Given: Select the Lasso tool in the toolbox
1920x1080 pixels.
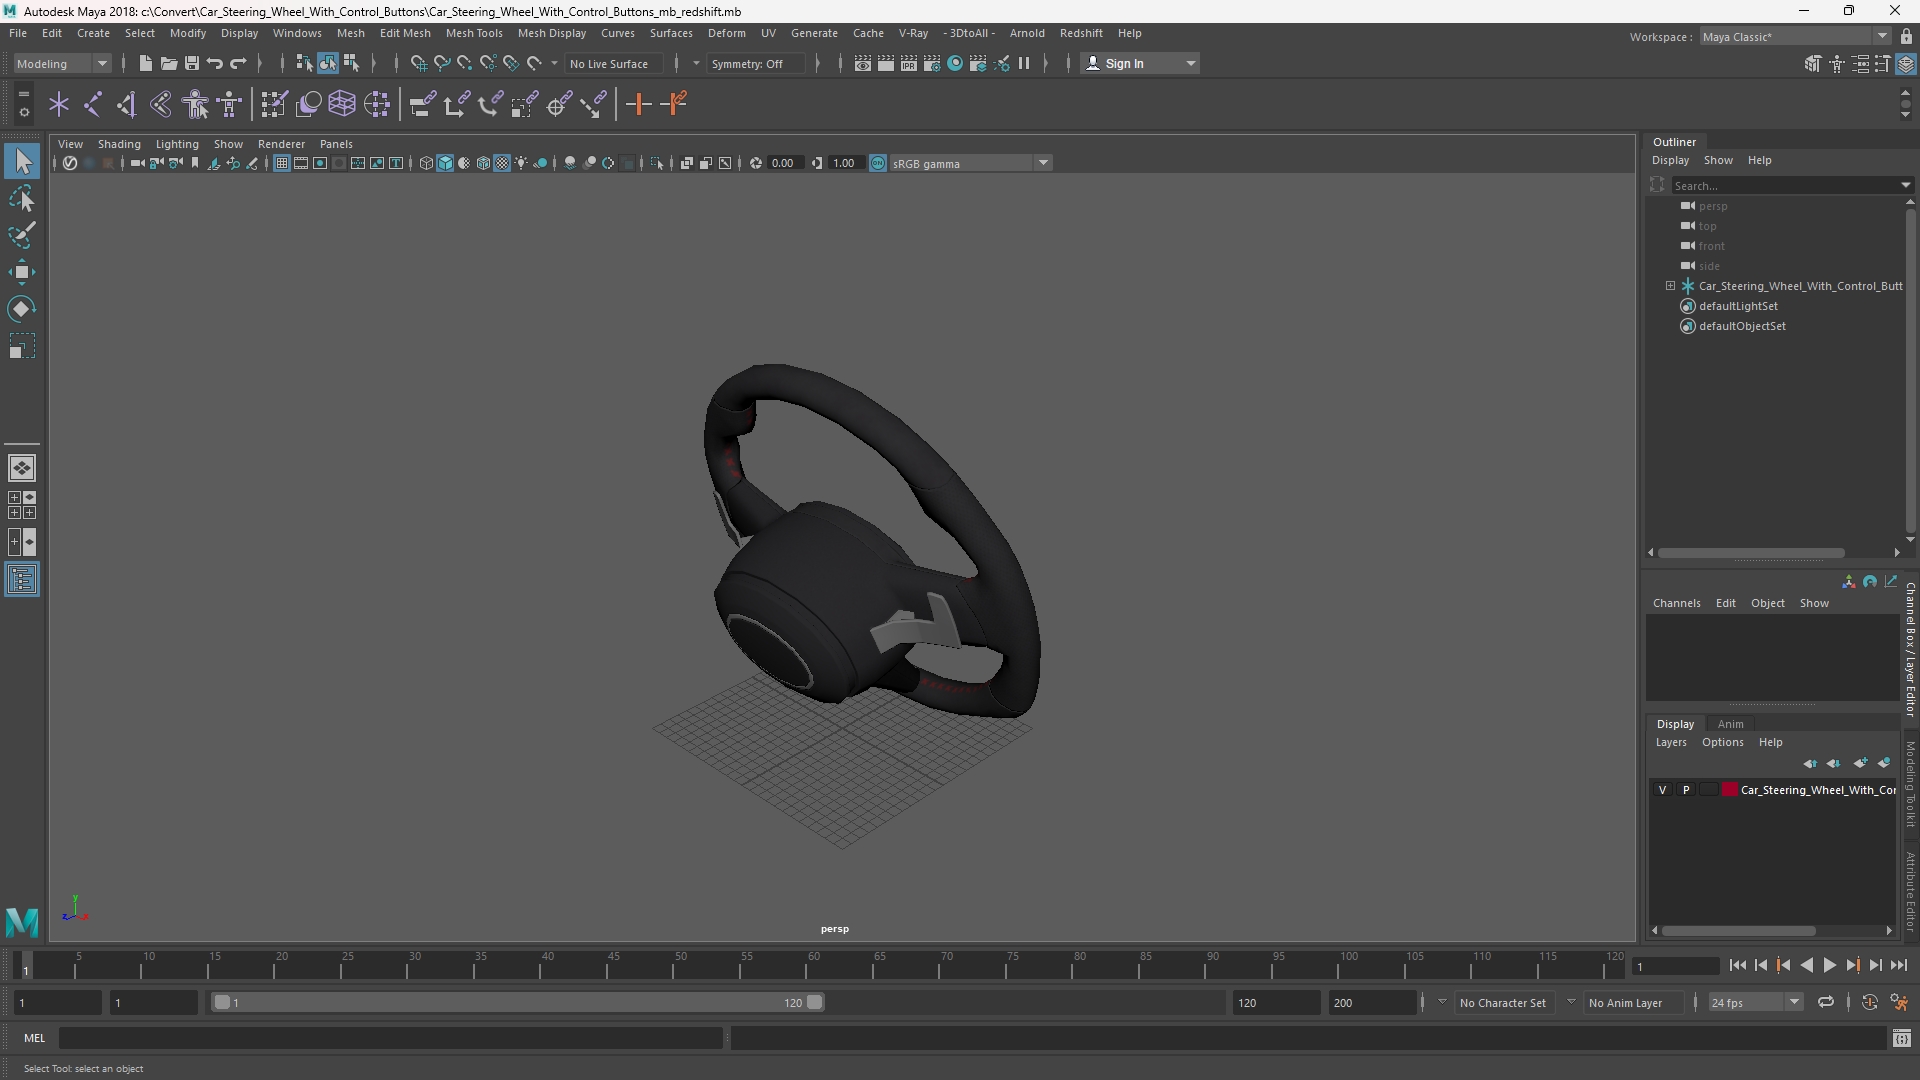Looking at the screenshot, I should coord(22,199).
